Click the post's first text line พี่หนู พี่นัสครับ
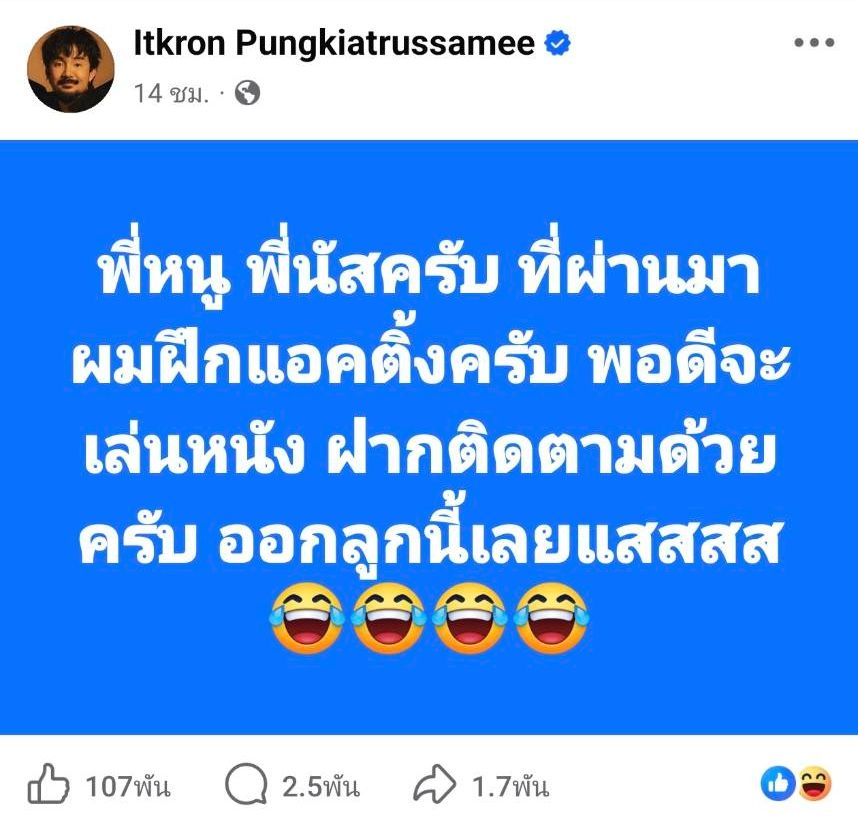 300,272
